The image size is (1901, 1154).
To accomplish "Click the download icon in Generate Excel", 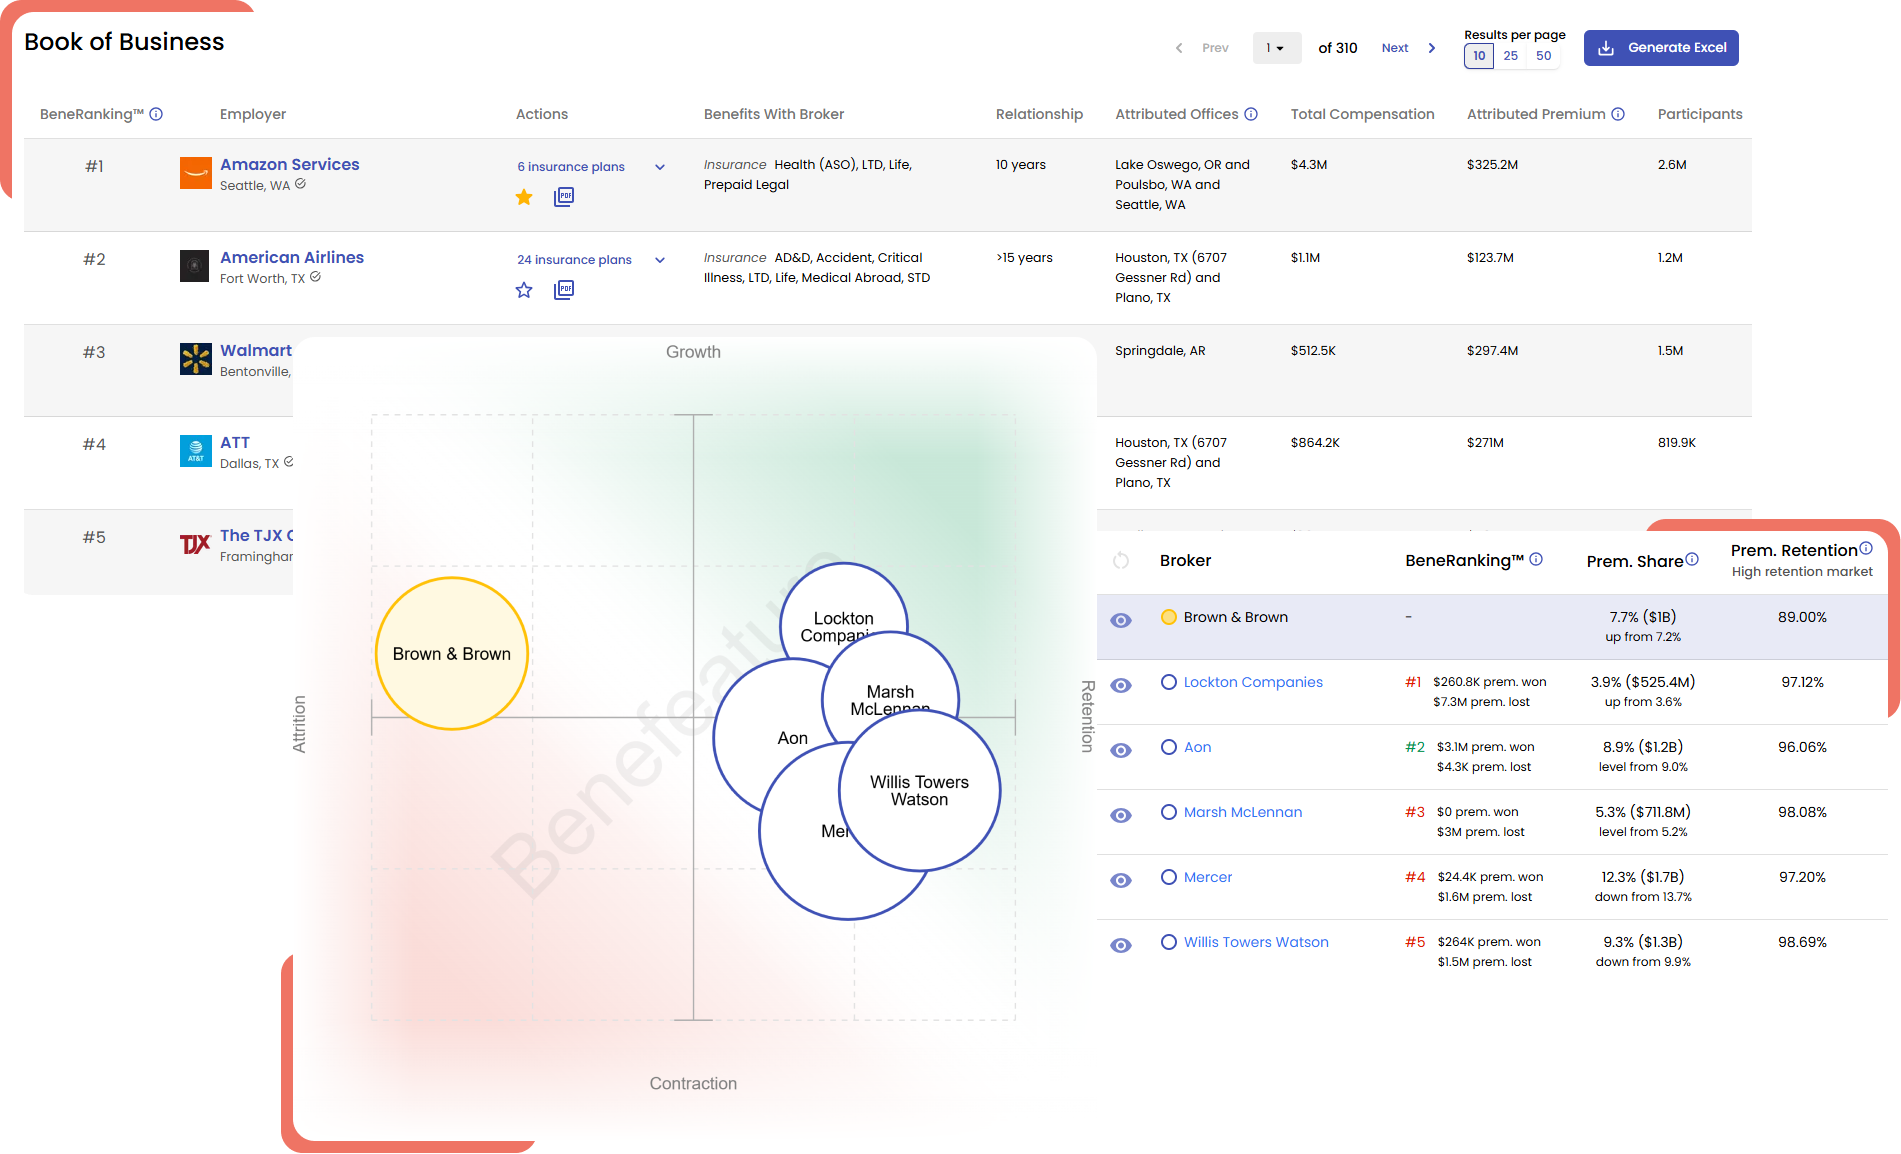I will (1606, 48).
